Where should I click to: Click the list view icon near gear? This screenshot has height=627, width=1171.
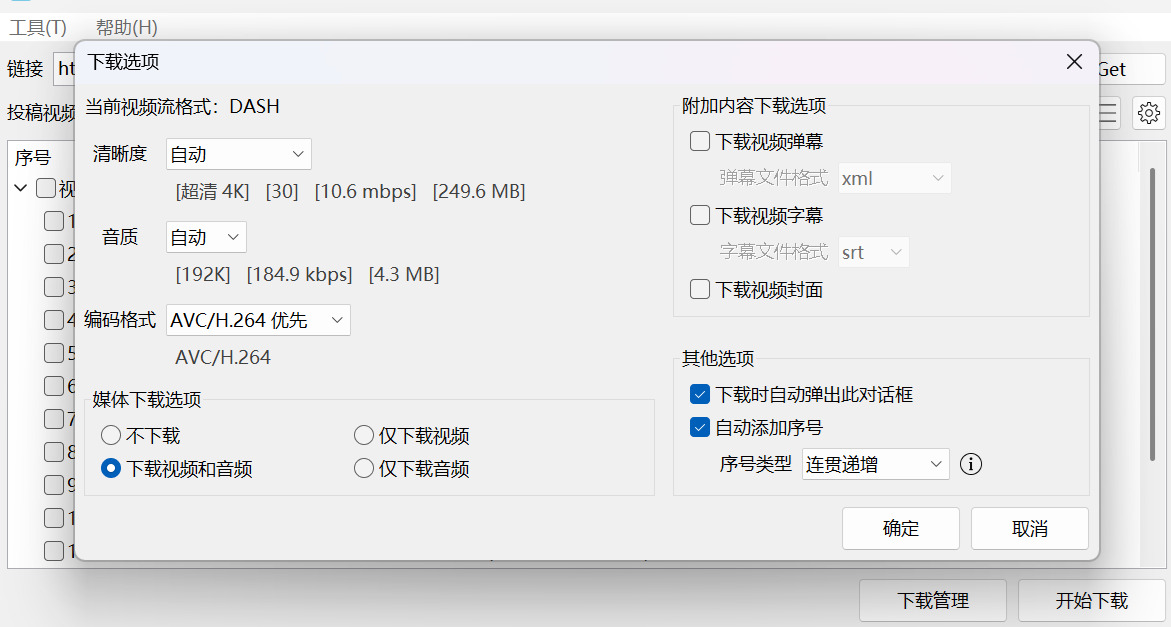(1108, 113)
